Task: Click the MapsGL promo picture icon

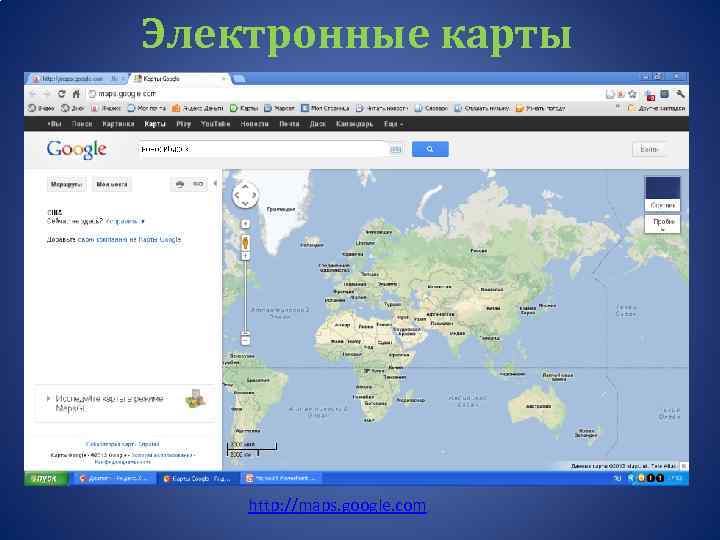Action: click(196, 398)
